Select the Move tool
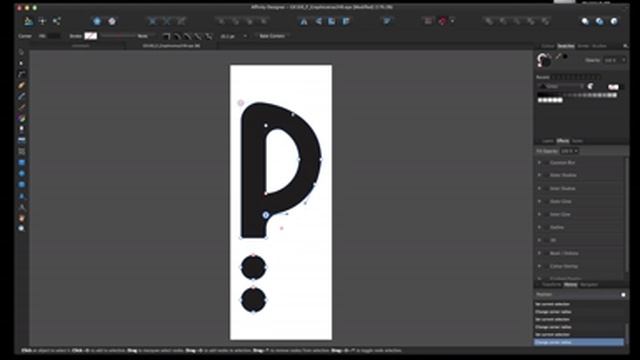The image size is (640, 360). click(x=22, y=52)
